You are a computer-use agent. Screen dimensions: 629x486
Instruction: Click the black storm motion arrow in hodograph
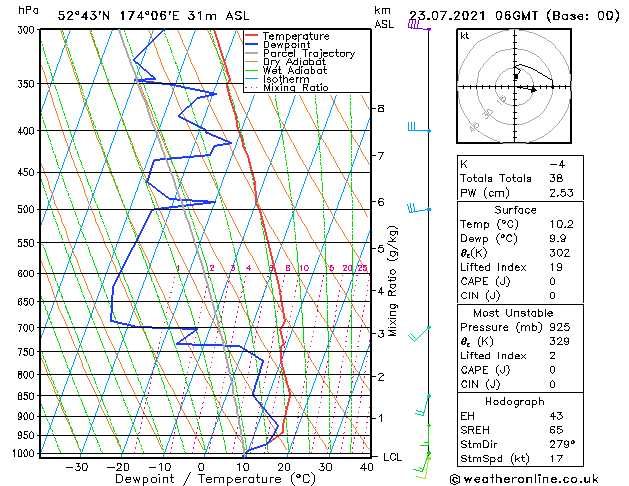click(x=527, y=89)
